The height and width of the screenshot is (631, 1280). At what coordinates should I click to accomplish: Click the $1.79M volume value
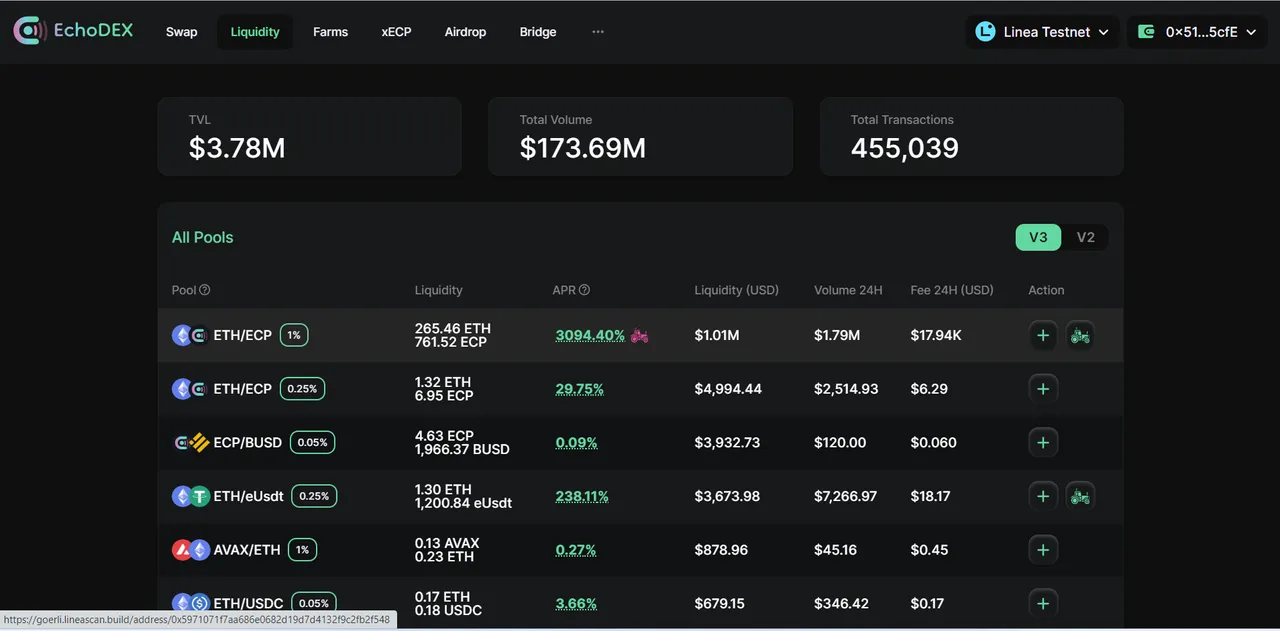pos(837,335)
